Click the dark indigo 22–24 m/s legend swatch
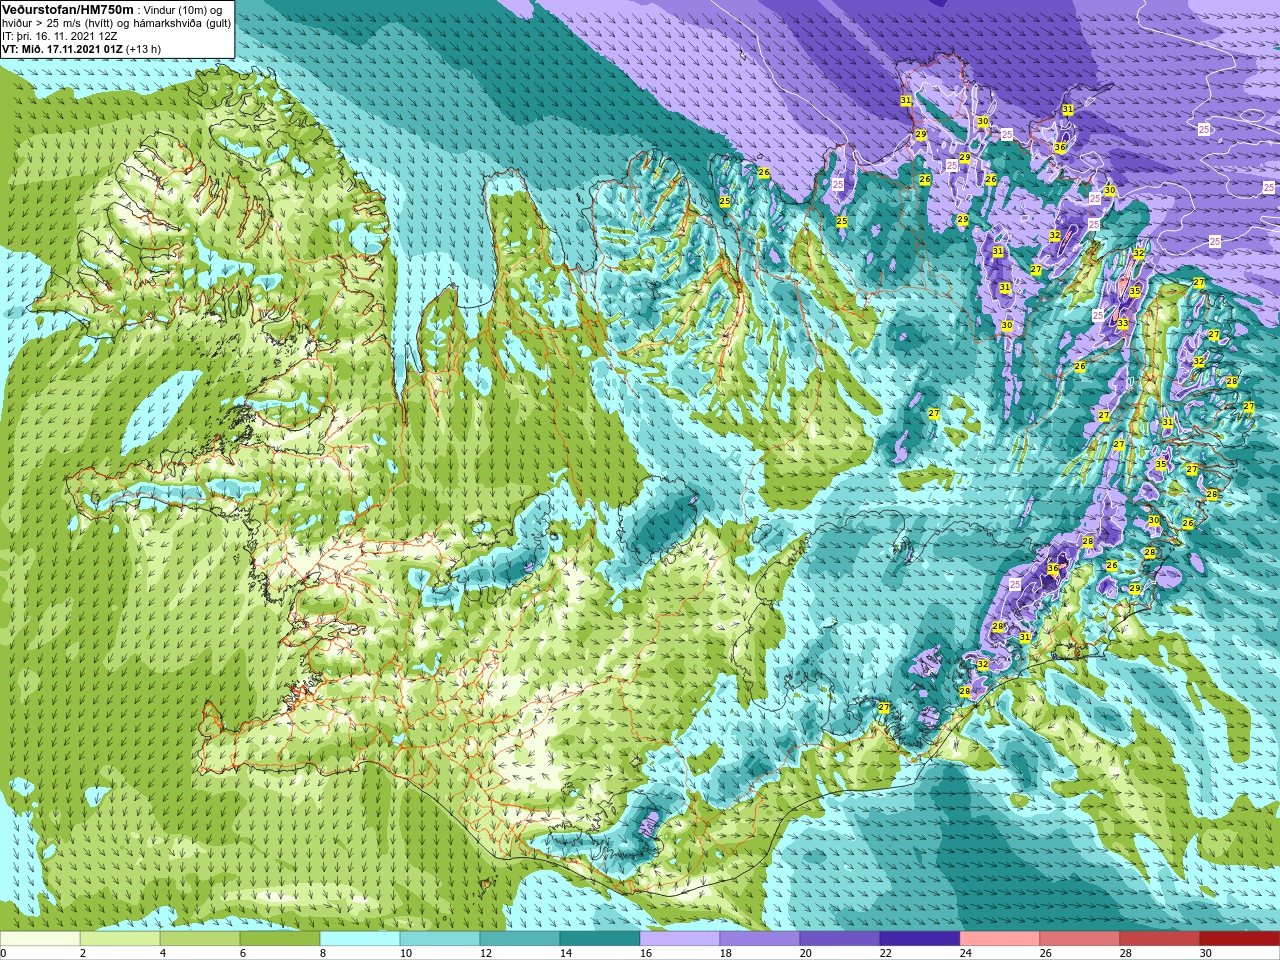Image resolution: width=1280 pixels, height=960 pixels. tap(920, 939)
